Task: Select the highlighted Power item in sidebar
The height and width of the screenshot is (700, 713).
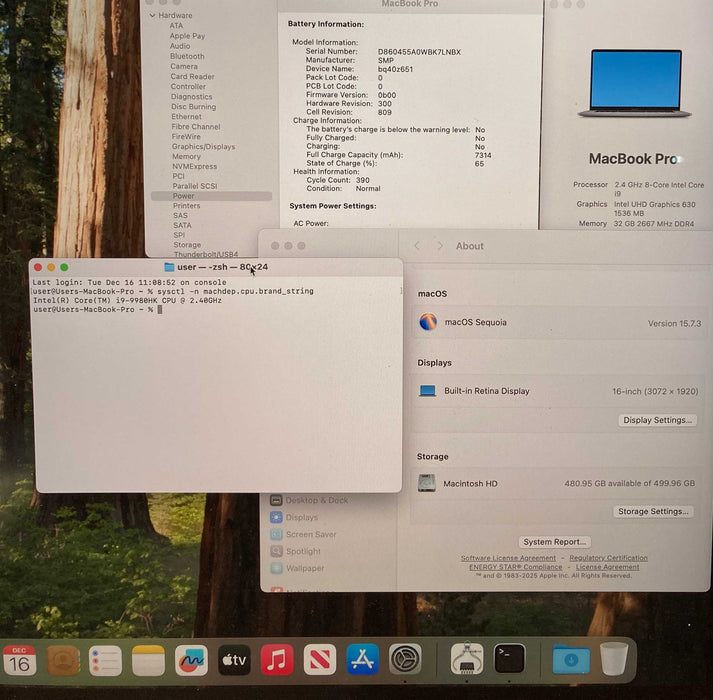Action: click(211, 196)
